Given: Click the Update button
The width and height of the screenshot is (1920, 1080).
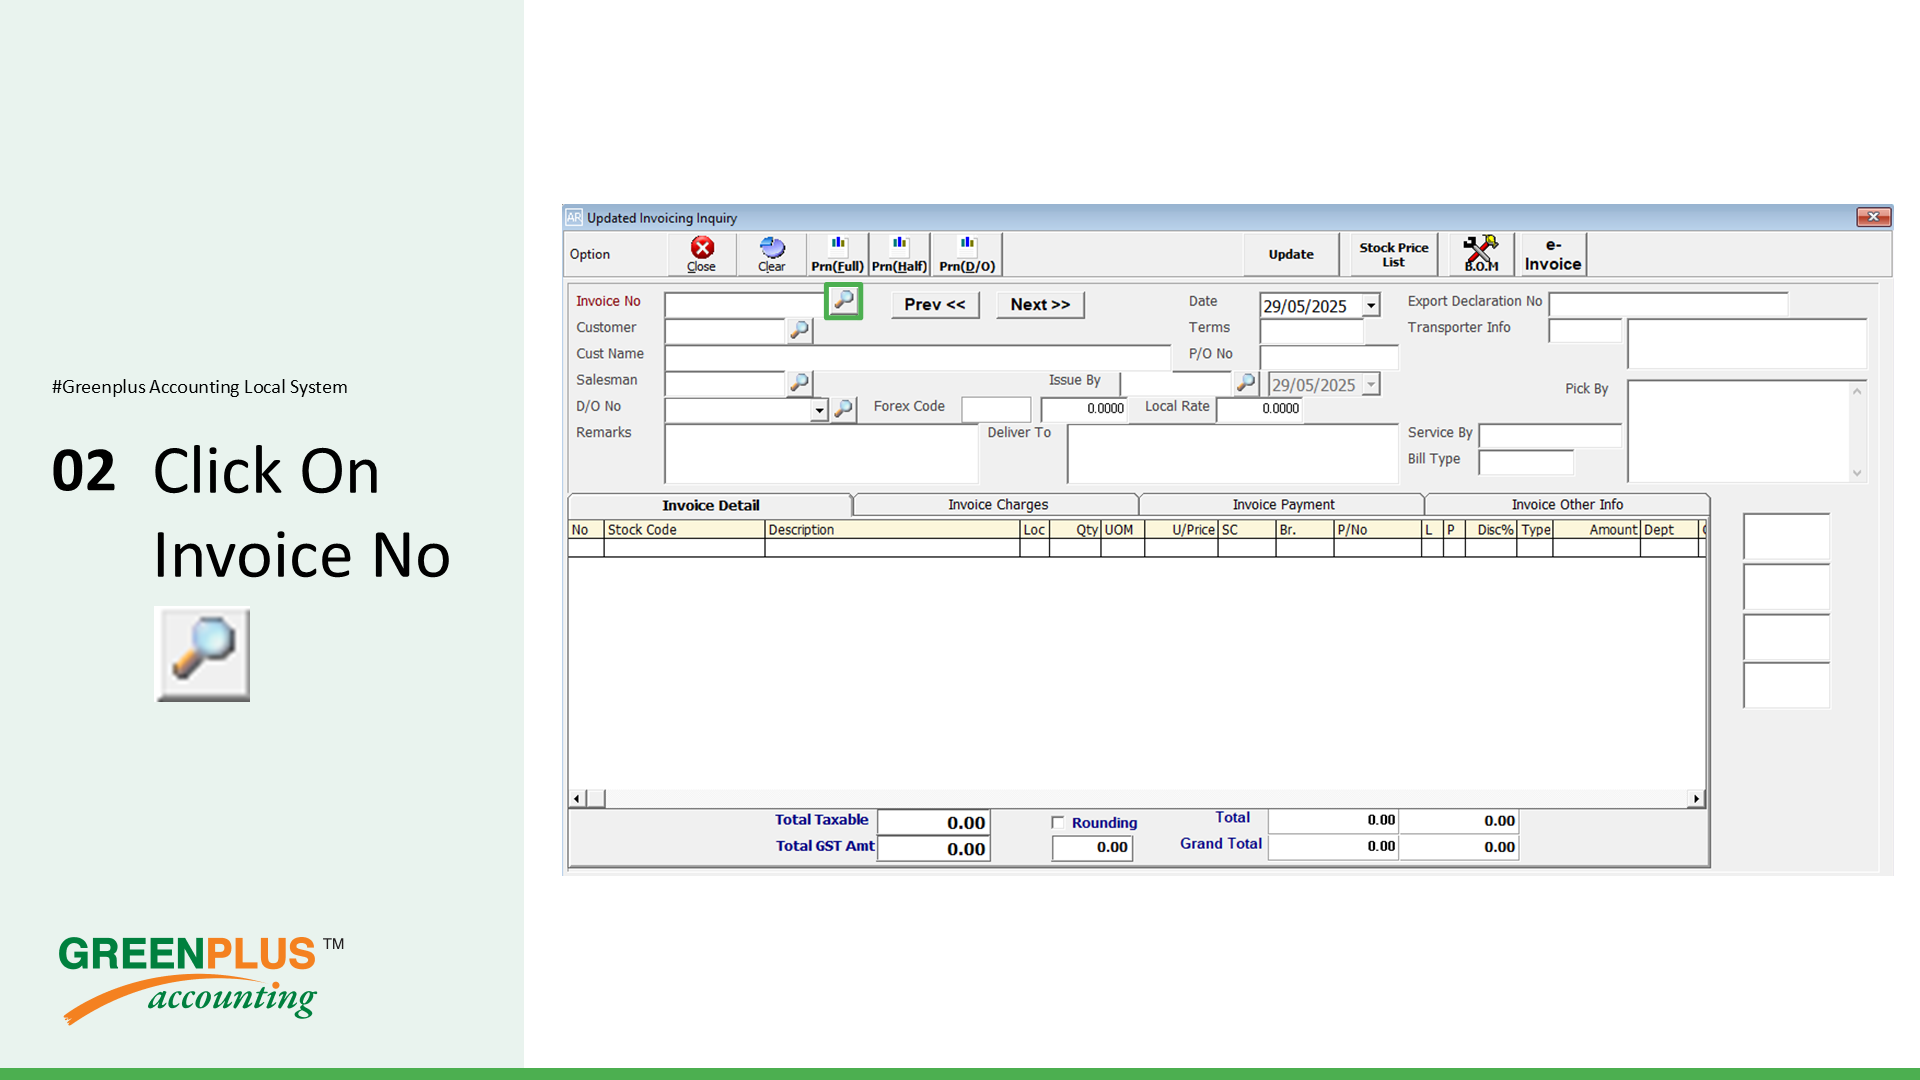Looking at the screenshot, I should pyautogui.click(x=1291, y=254).
